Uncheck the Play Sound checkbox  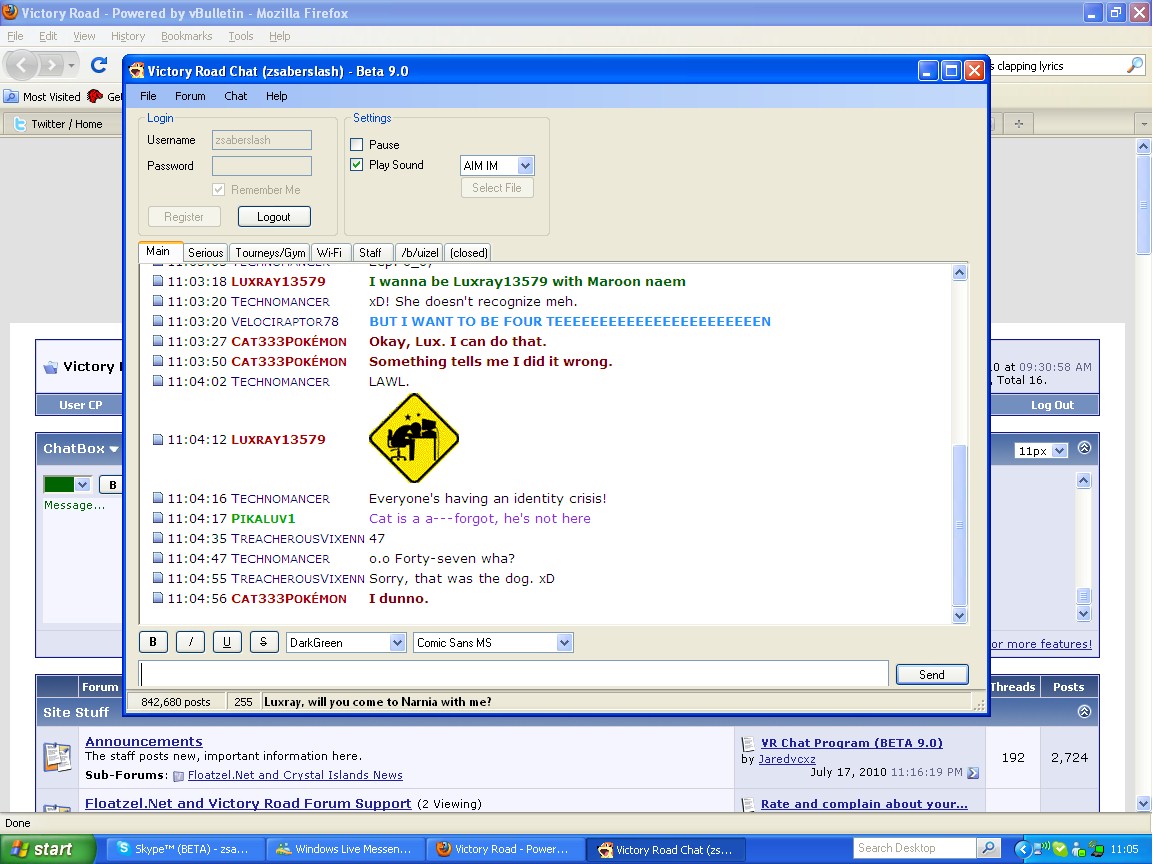coord(357,165)
